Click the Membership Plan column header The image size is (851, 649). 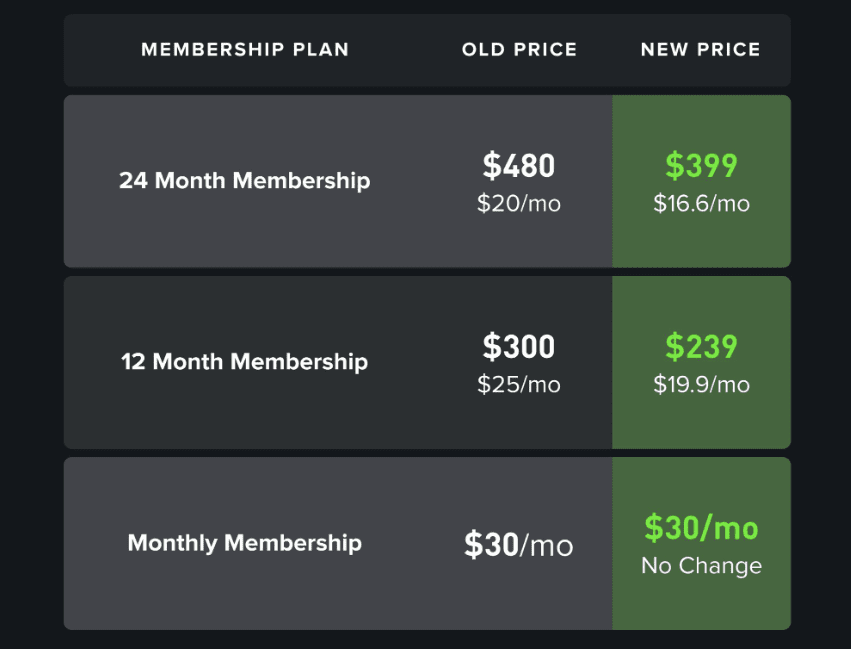click(x=245, y=50)
